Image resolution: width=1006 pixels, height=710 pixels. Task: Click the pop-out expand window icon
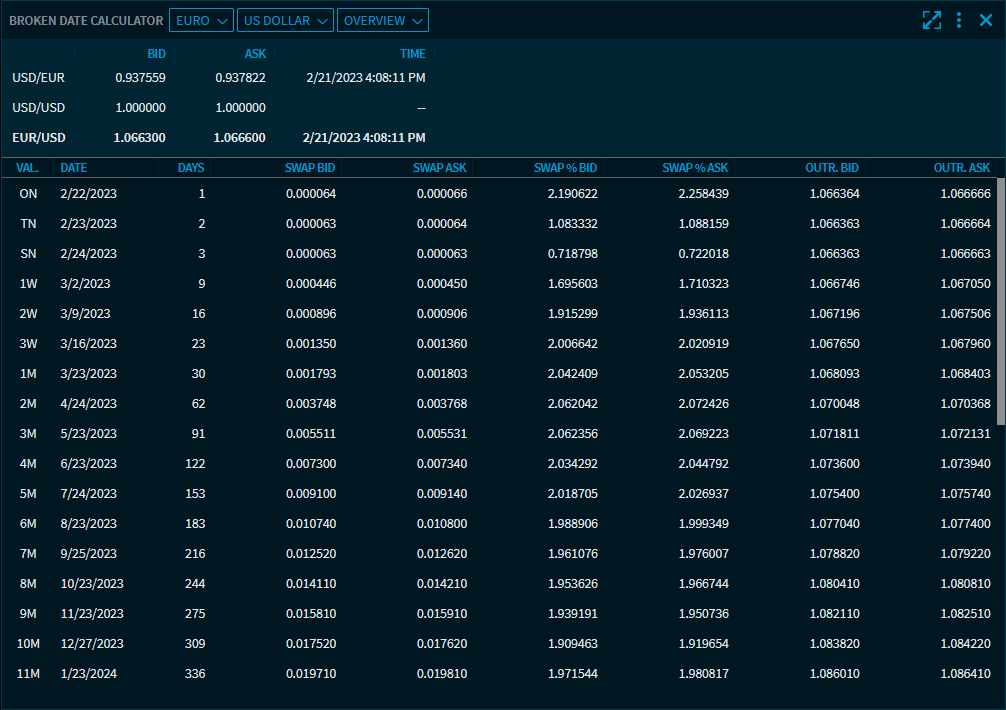[931, 20]
